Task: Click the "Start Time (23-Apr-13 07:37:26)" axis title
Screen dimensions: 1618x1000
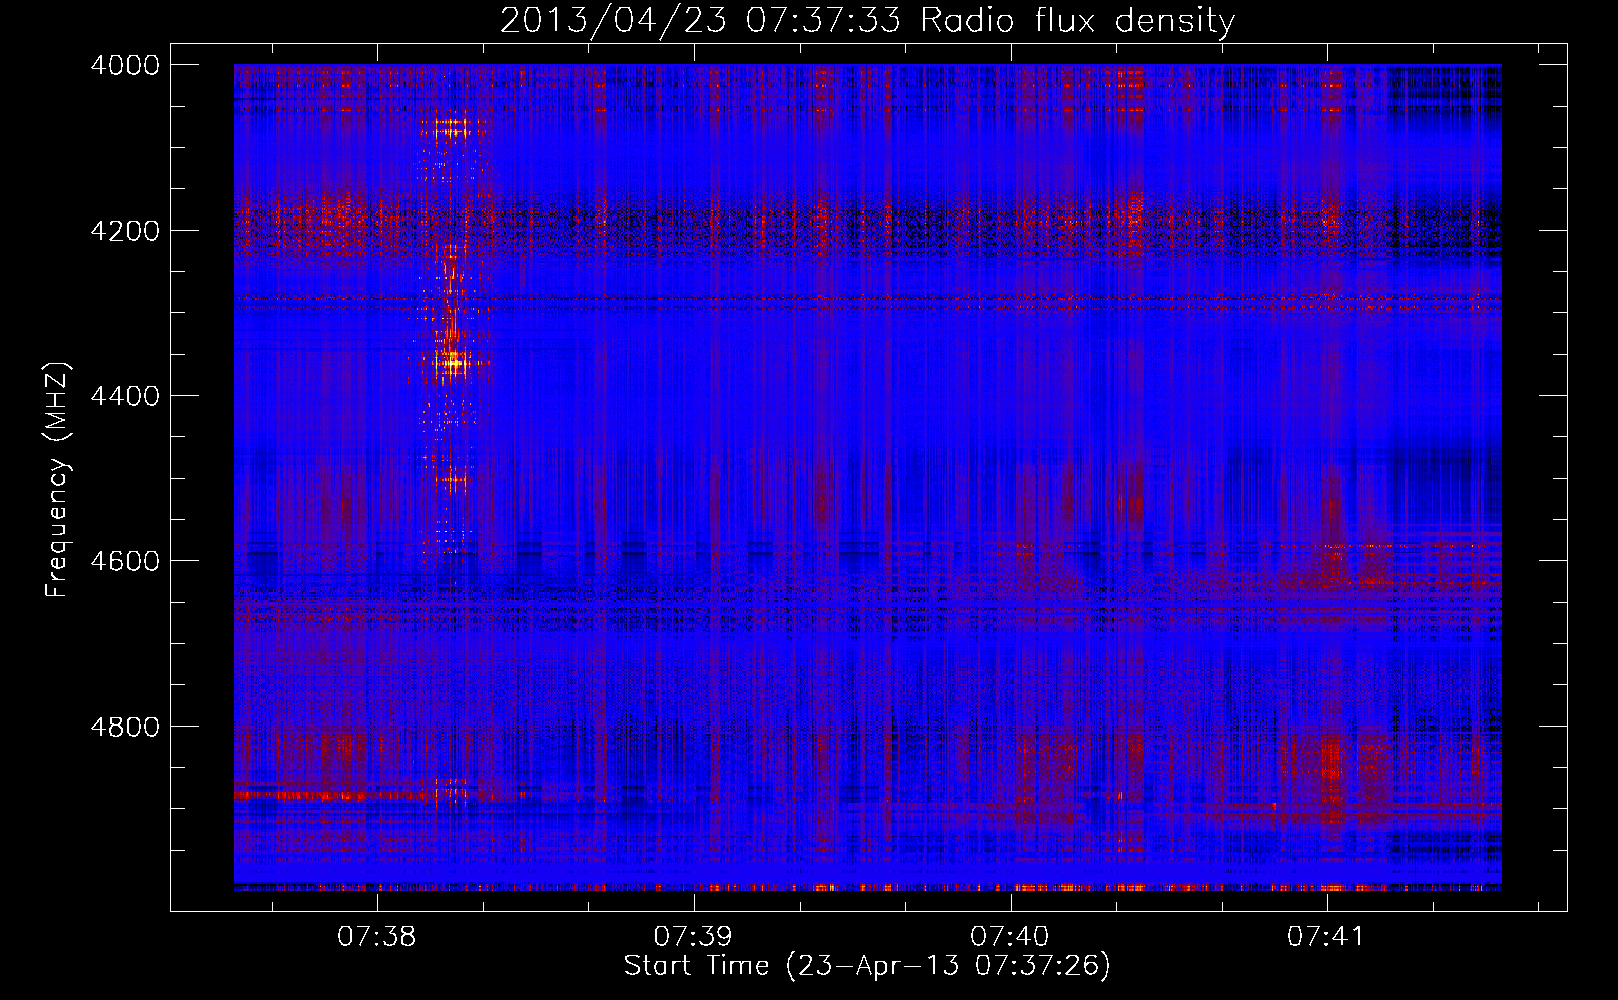Action: pyautogui.click(x=867, y=966)
